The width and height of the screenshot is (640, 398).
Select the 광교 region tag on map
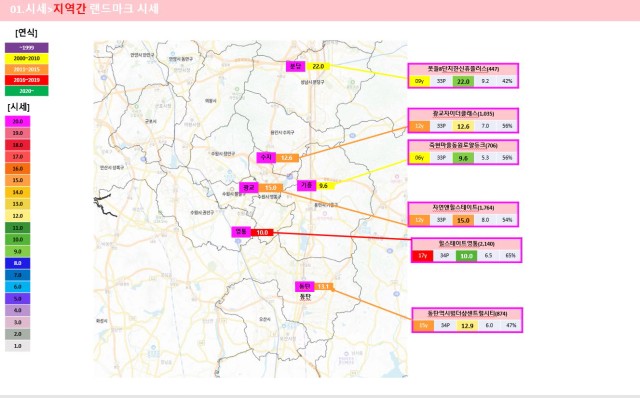(249, 187)
